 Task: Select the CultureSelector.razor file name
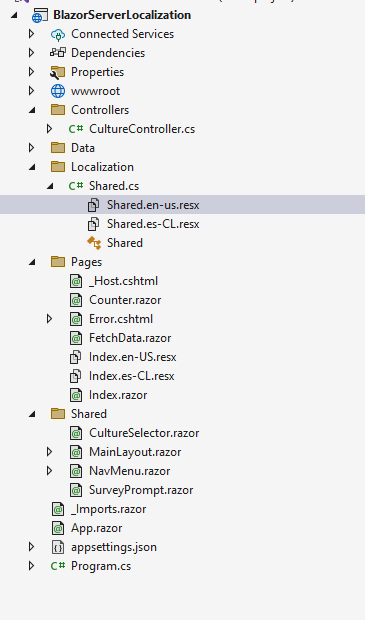point(144,433)
